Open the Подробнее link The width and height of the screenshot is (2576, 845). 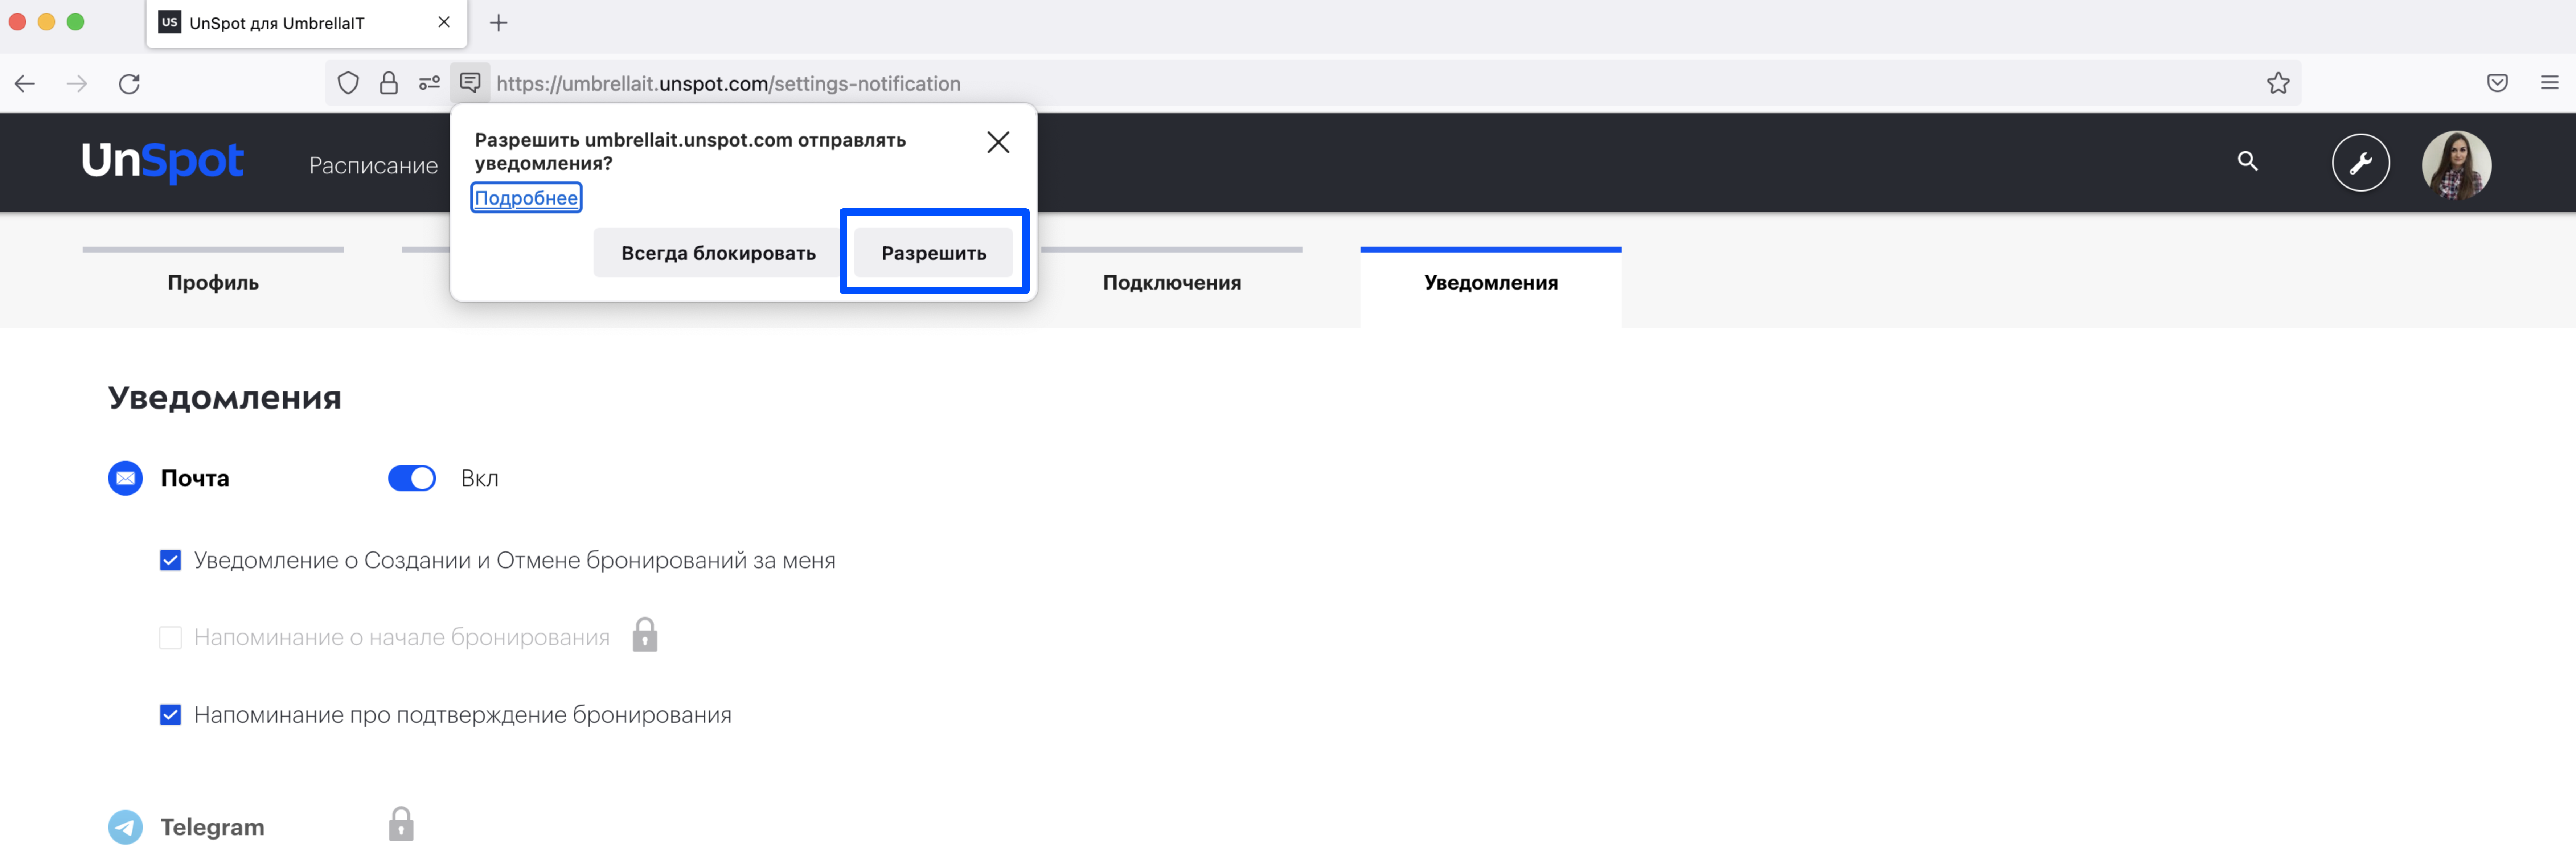(x=526, y=198)
